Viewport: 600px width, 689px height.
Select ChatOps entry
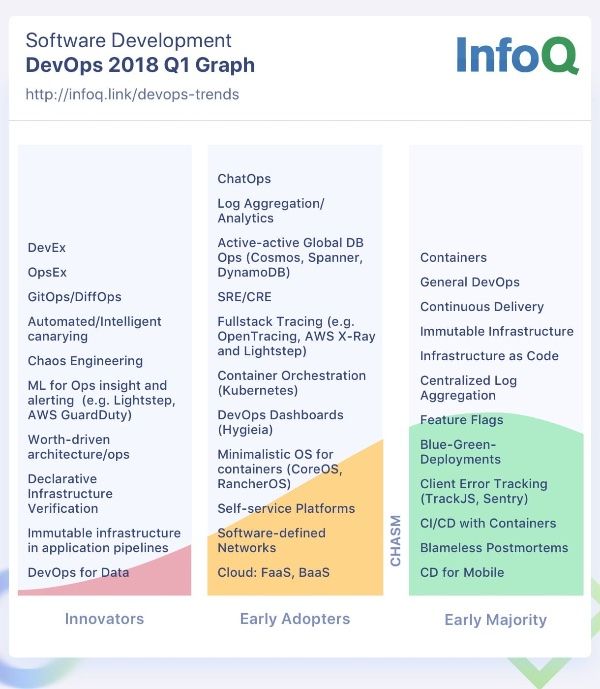[x=244, y=179]
